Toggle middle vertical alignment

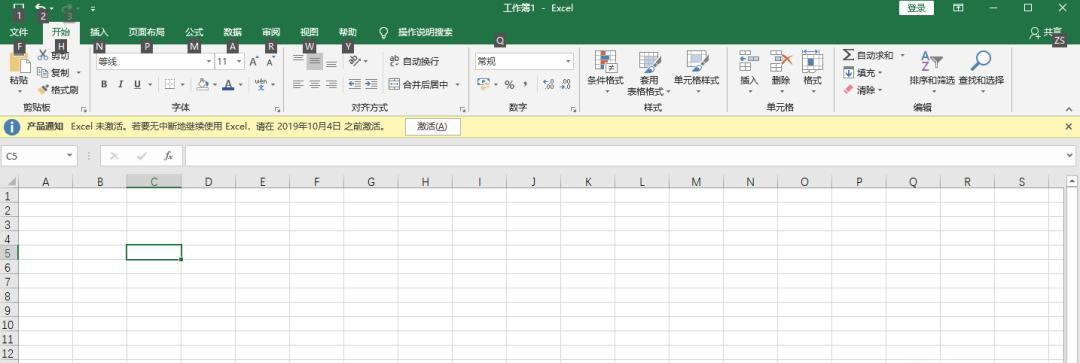315,61
